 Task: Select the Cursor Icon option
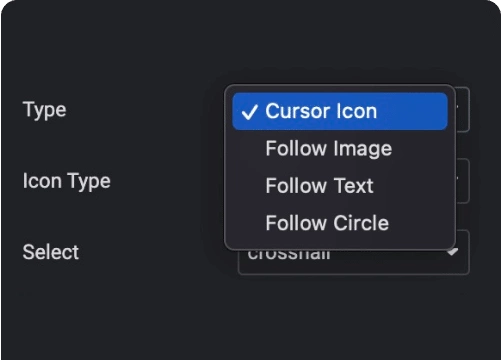click(x=340, y=111)
